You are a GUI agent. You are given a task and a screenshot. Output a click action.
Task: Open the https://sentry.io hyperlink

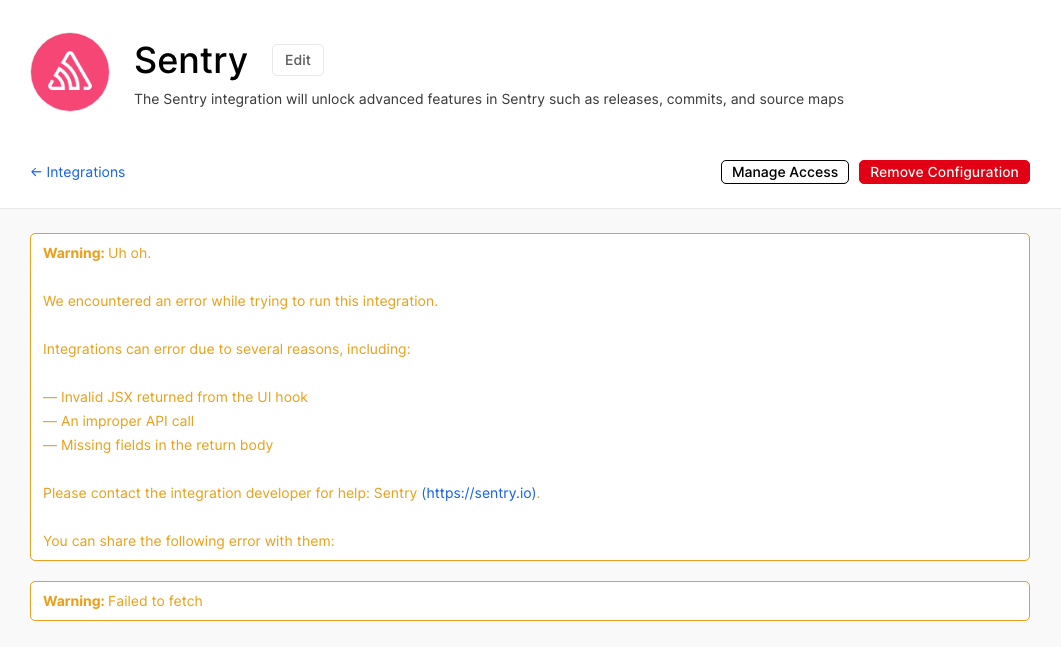(x=480, y=493)
